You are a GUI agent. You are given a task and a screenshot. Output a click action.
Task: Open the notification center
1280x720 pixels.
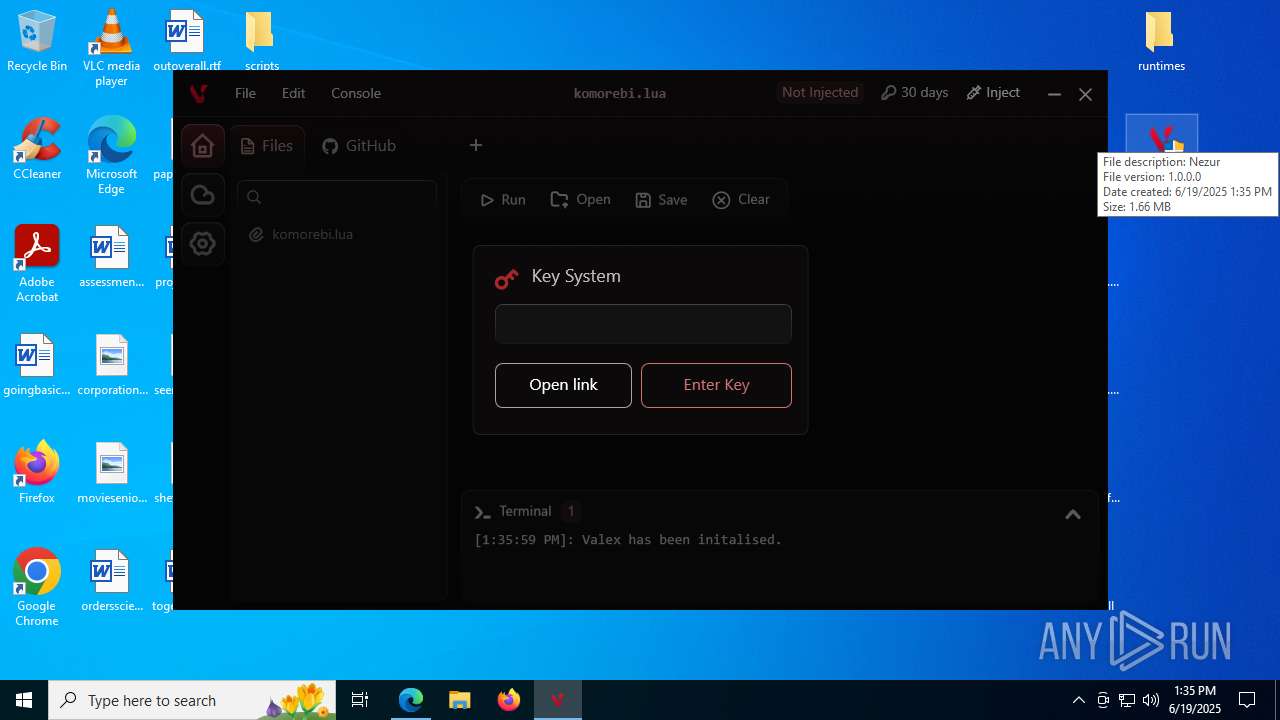pyautogui.click(x=1247, y=700)
